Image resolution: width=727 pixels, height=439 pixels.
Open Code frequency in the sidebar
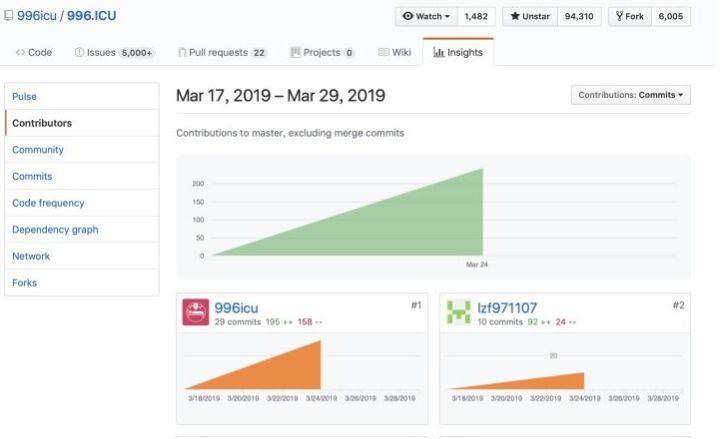(82, 203)
